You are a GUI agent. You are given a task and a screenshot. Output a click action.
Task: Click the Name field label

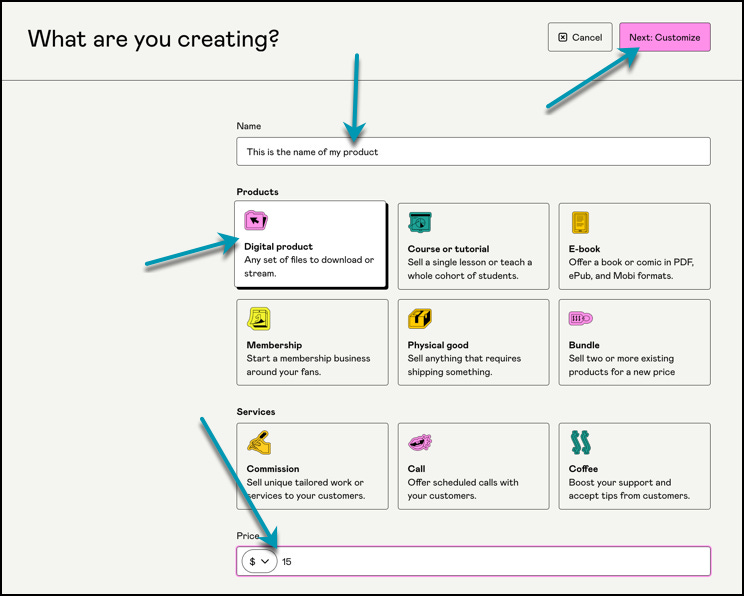coord(249,126)
